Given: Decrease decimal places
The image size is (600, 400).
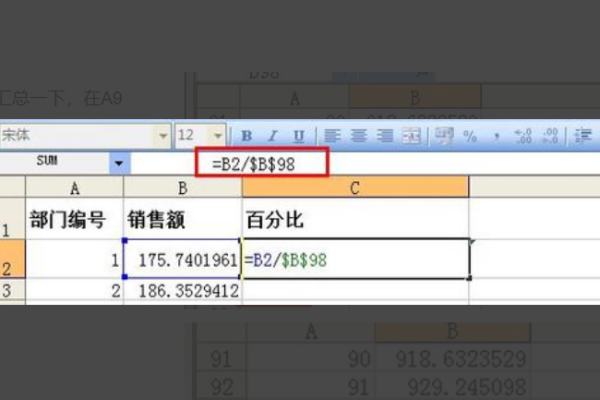Looking at the screenshot, I should coord(550,136).
